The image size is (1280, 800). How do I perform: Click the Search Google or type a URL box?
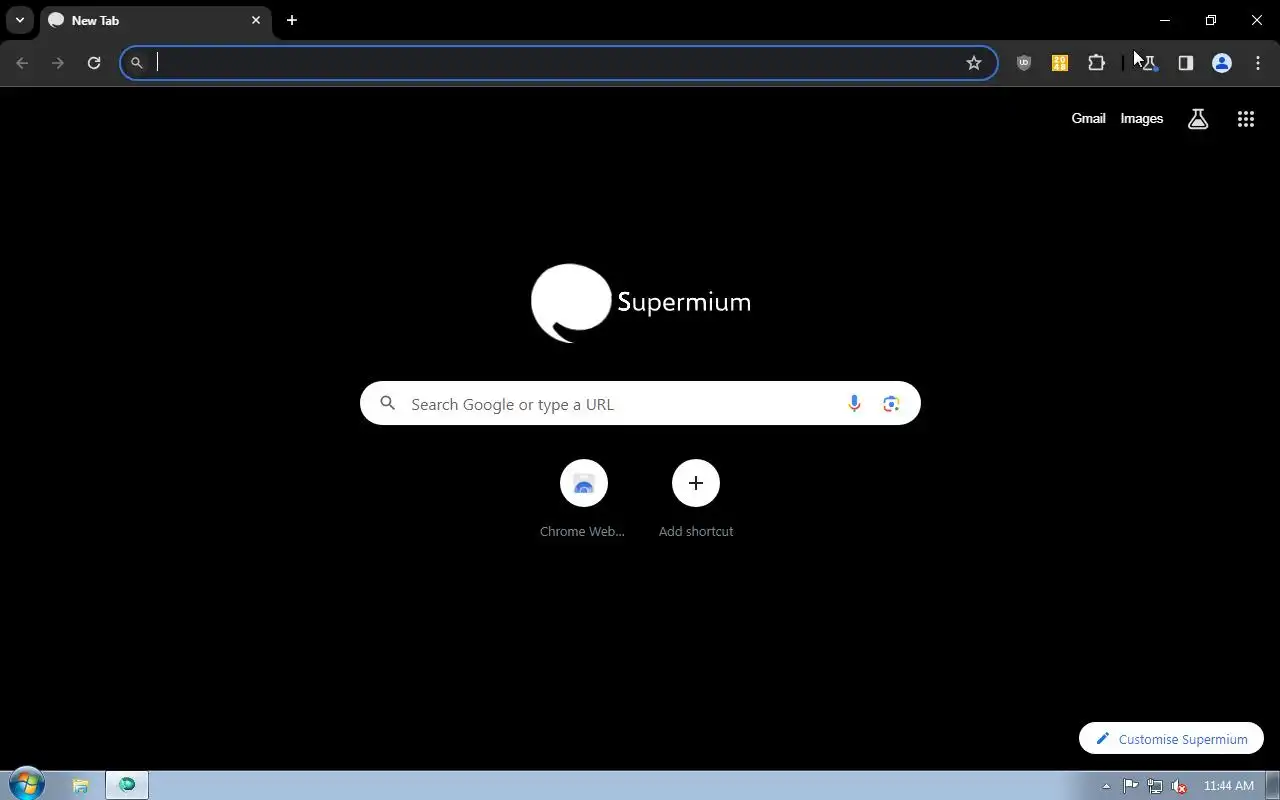(x=640, y=404)
